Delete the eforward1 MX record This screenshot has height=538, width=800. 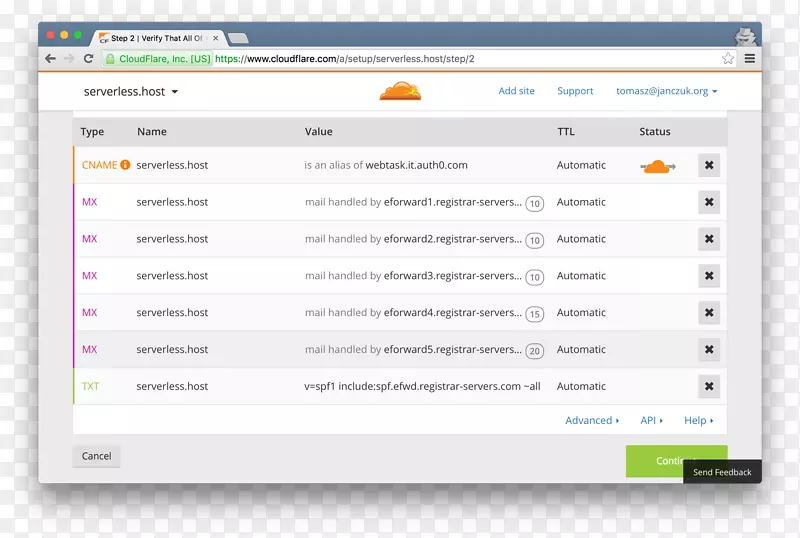pos(709,202)
